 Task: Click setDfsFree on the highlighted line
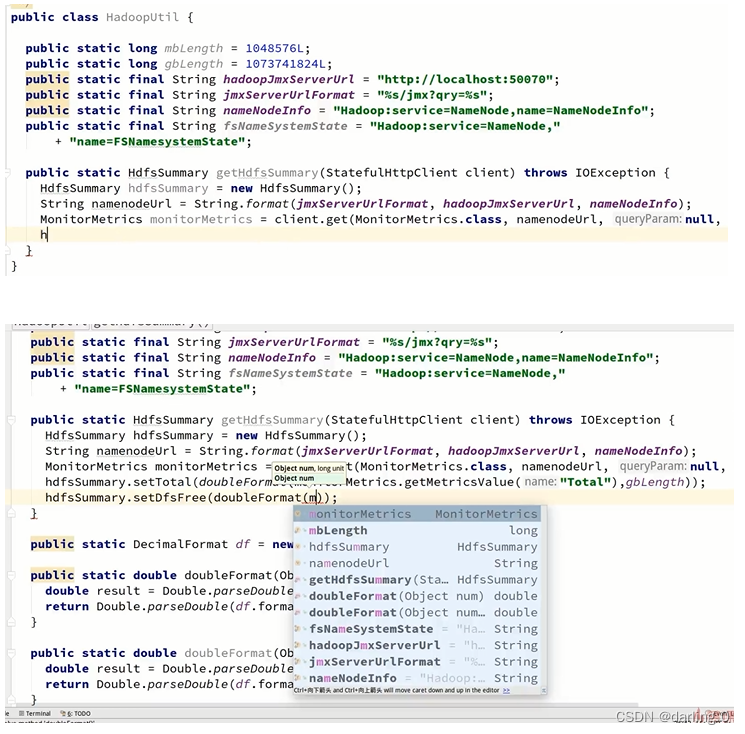click(x=170, y=498)
